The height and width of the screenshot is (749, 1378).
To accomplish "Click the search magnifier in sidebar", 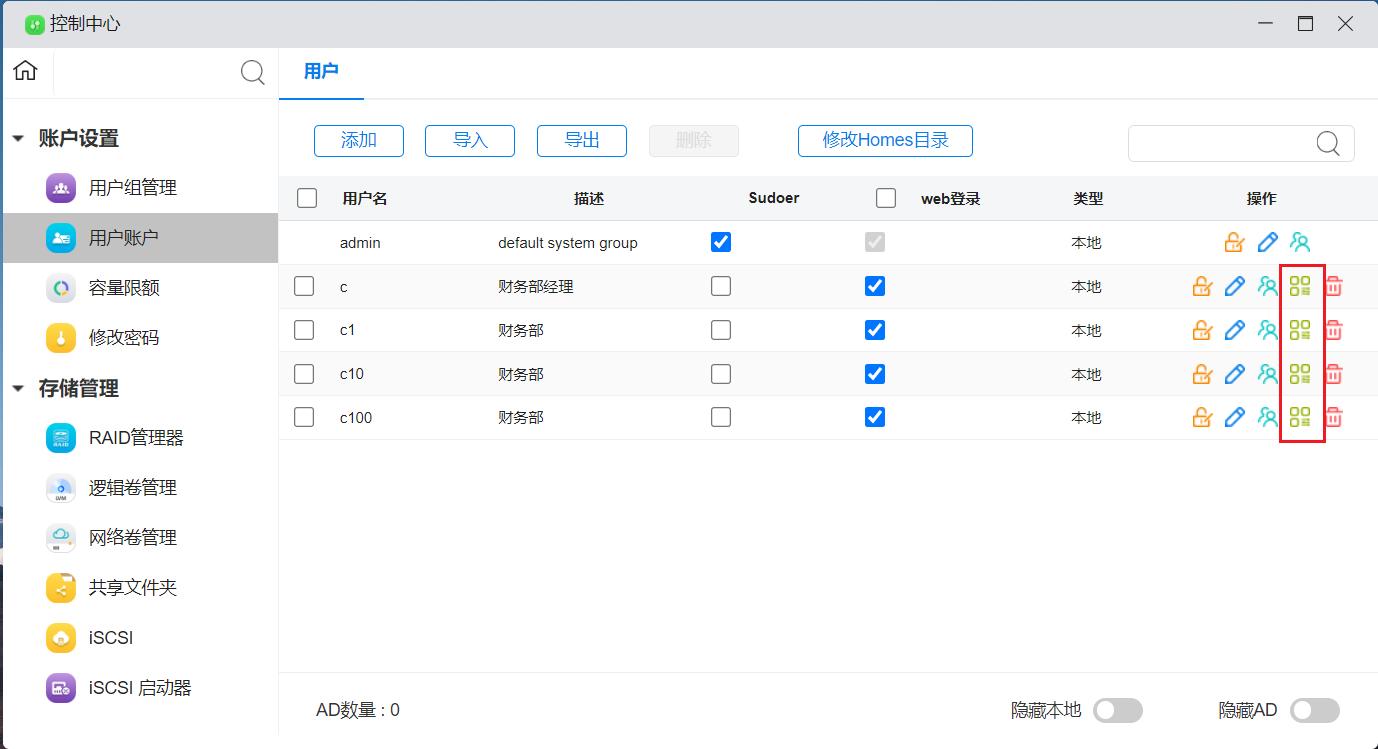I will (253, 72).
